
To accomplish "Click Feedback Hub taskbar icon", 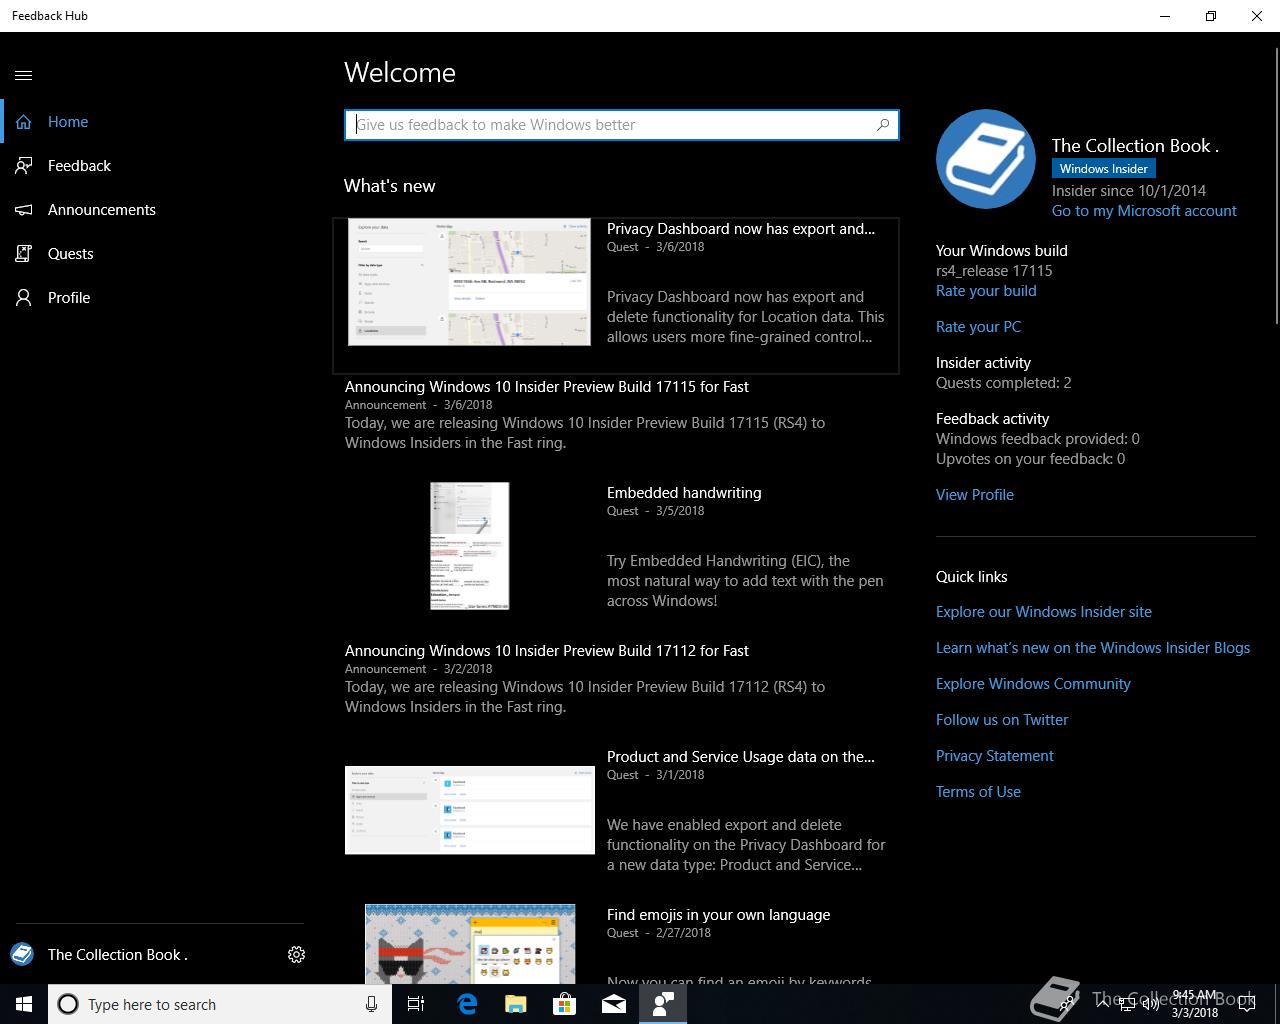I will (x=663, y=1004).
